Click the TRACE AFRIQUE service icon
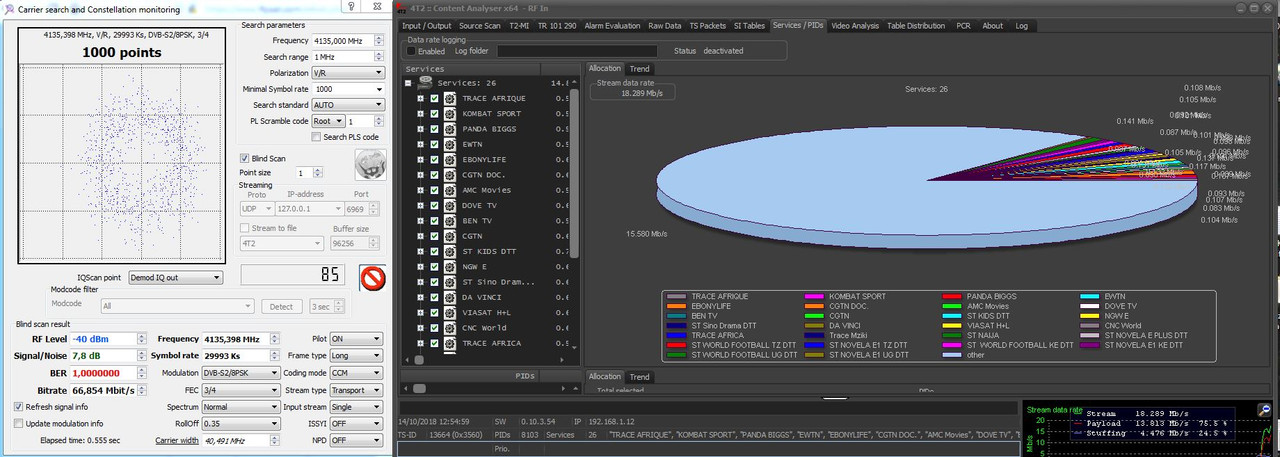 [x=450, y=98]
